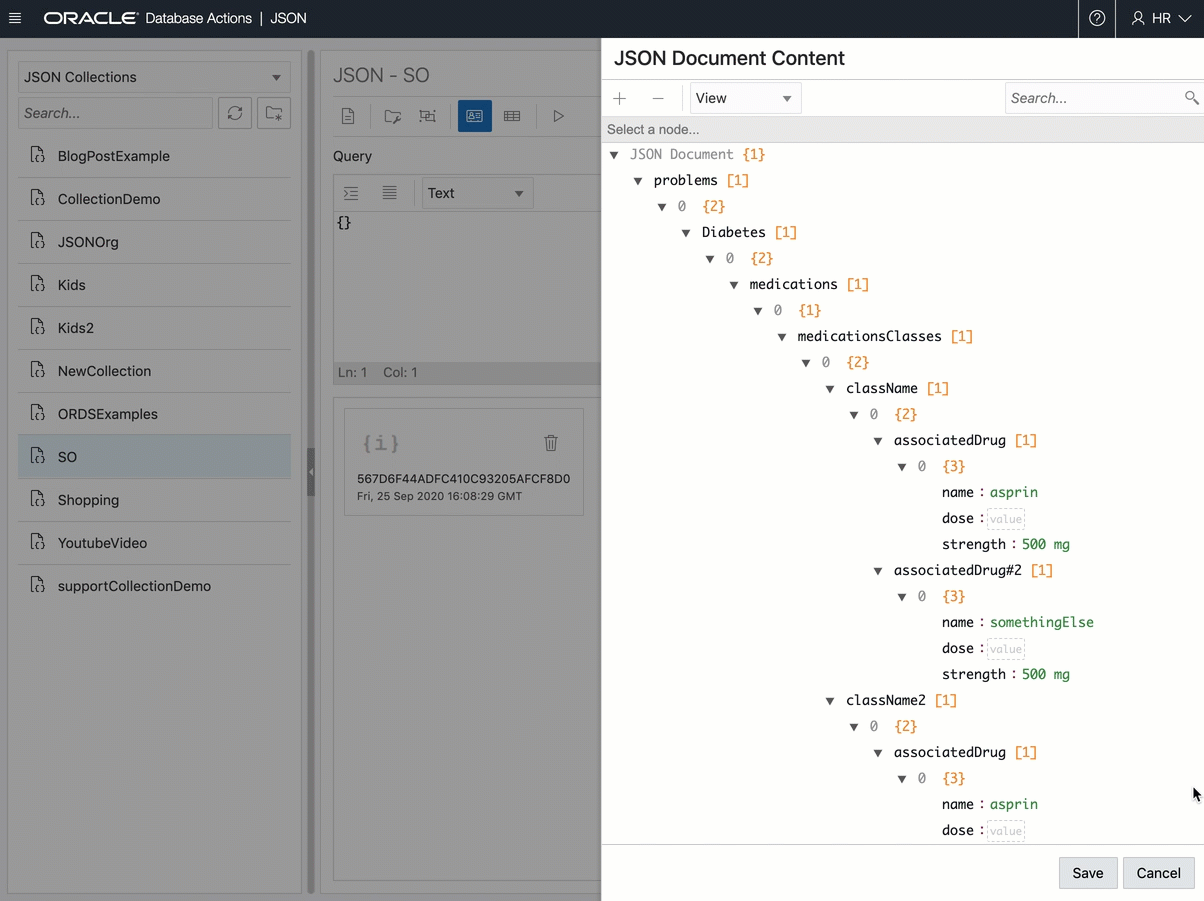
Task: Save the JSON document changes
Action: [1088, 872]
